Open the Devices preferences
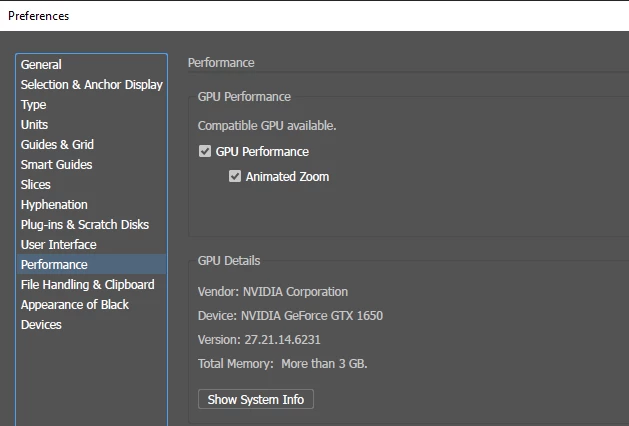Viewport: 629px width, 426px height. tap(41, 325)
